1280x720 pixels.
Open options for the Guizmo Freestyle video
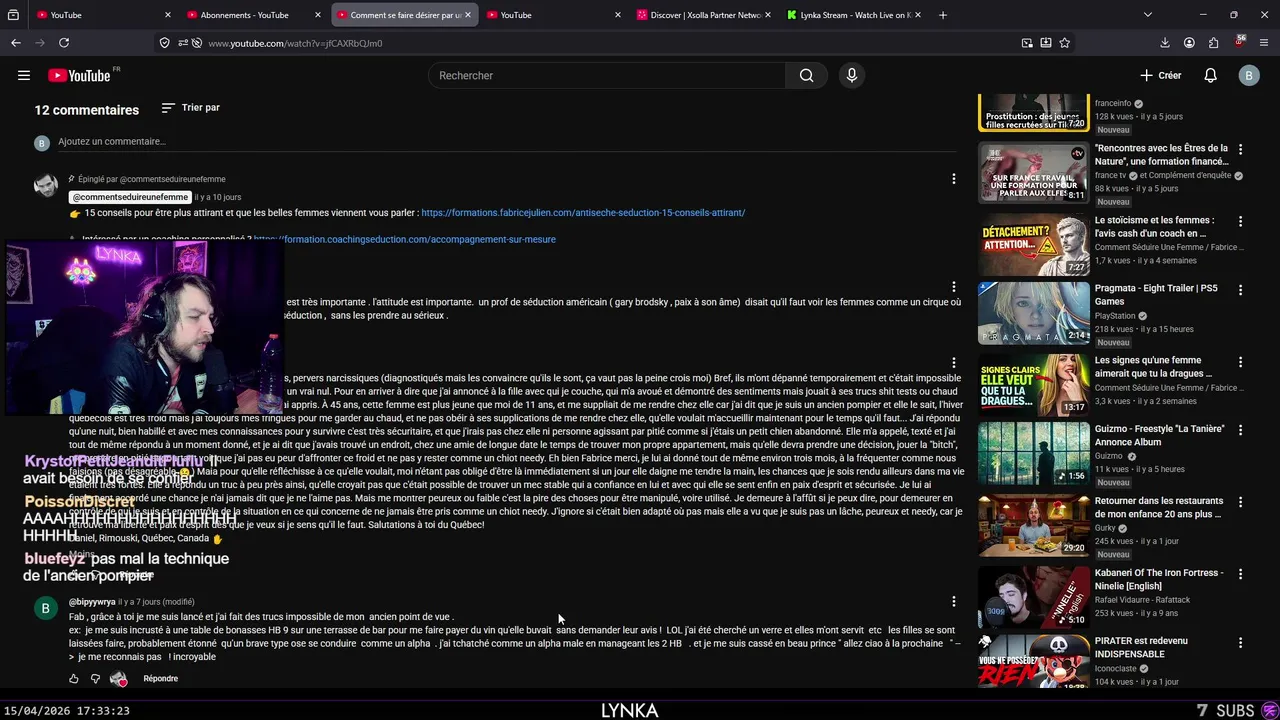coord(1240,430)
